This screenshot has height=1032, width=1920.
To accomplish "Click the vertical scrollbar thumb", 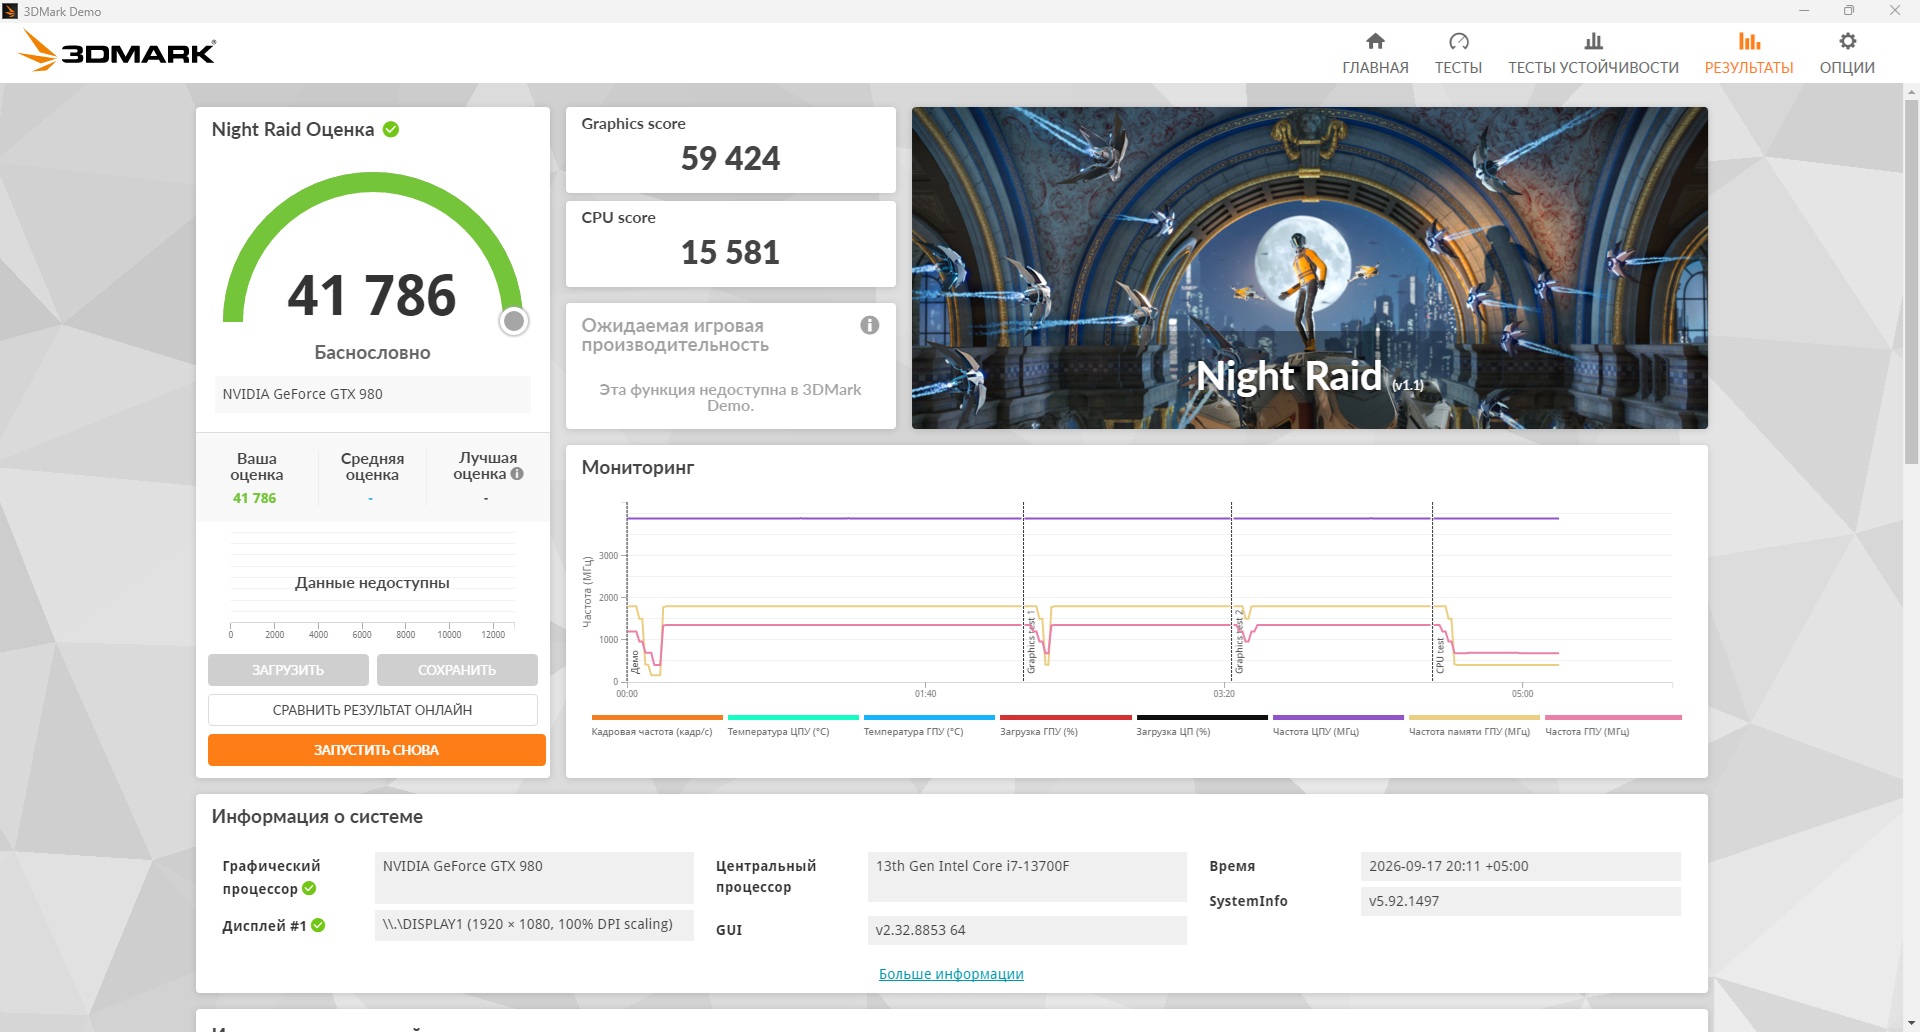I will [x=1911, y=280].
